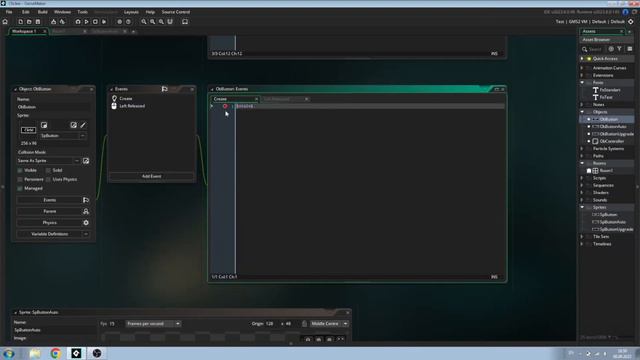Toggle the Uses Physics checkbox
The width and height of the screenshot is (640, 360).
click(x=49, y=179)
